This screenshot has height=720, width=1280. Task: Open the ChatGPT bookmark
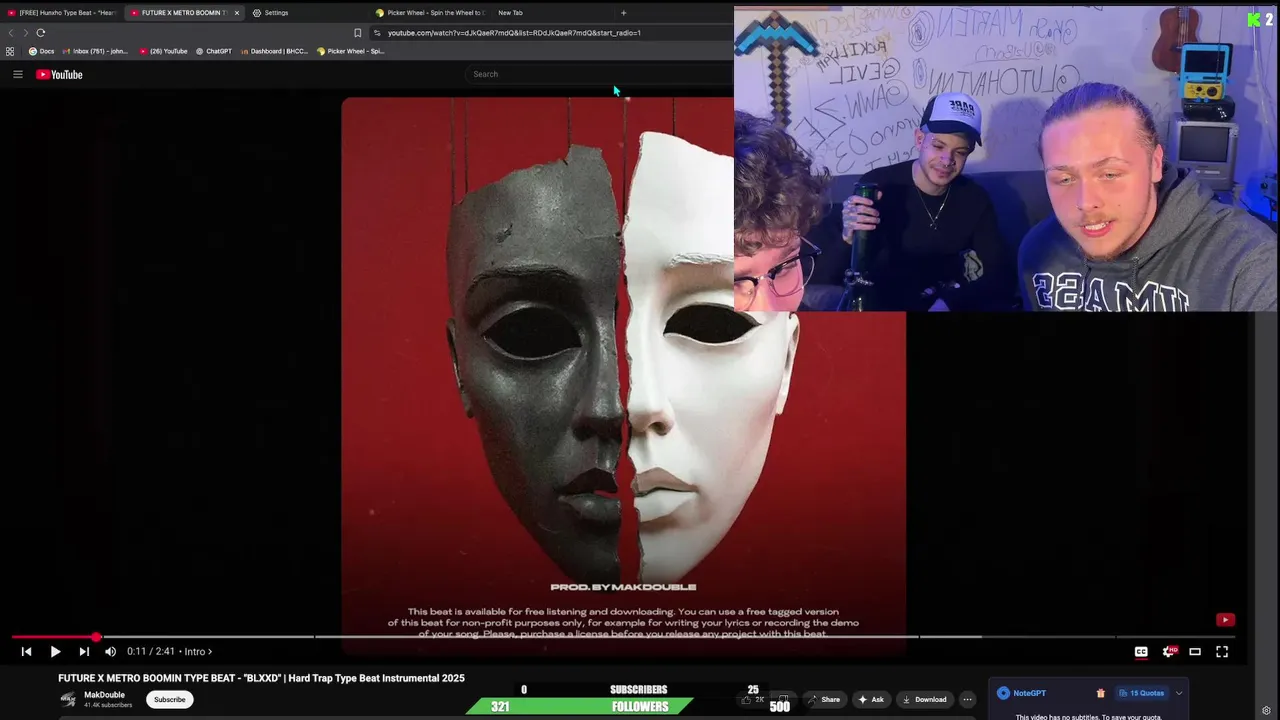[x=214, y=51]
